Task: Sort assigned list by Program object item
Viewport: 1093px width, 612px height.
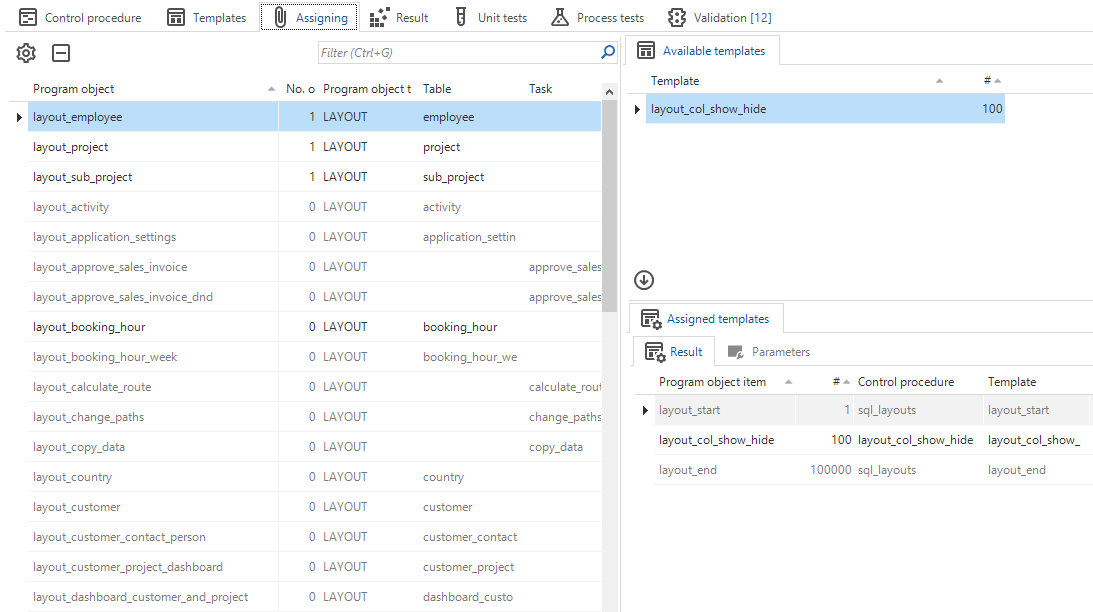Action: click(712, 382)
